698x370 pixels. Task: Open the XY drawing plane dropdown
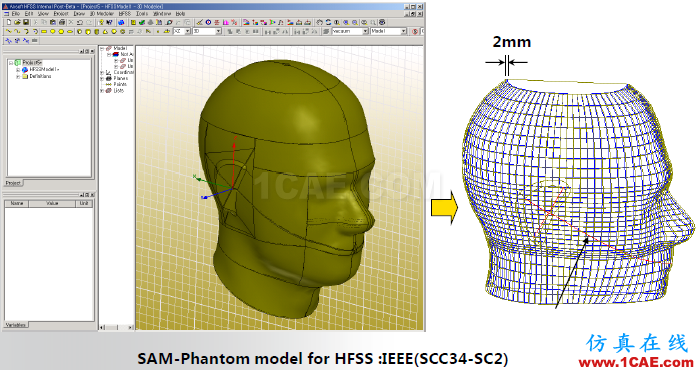pos(182,31)
